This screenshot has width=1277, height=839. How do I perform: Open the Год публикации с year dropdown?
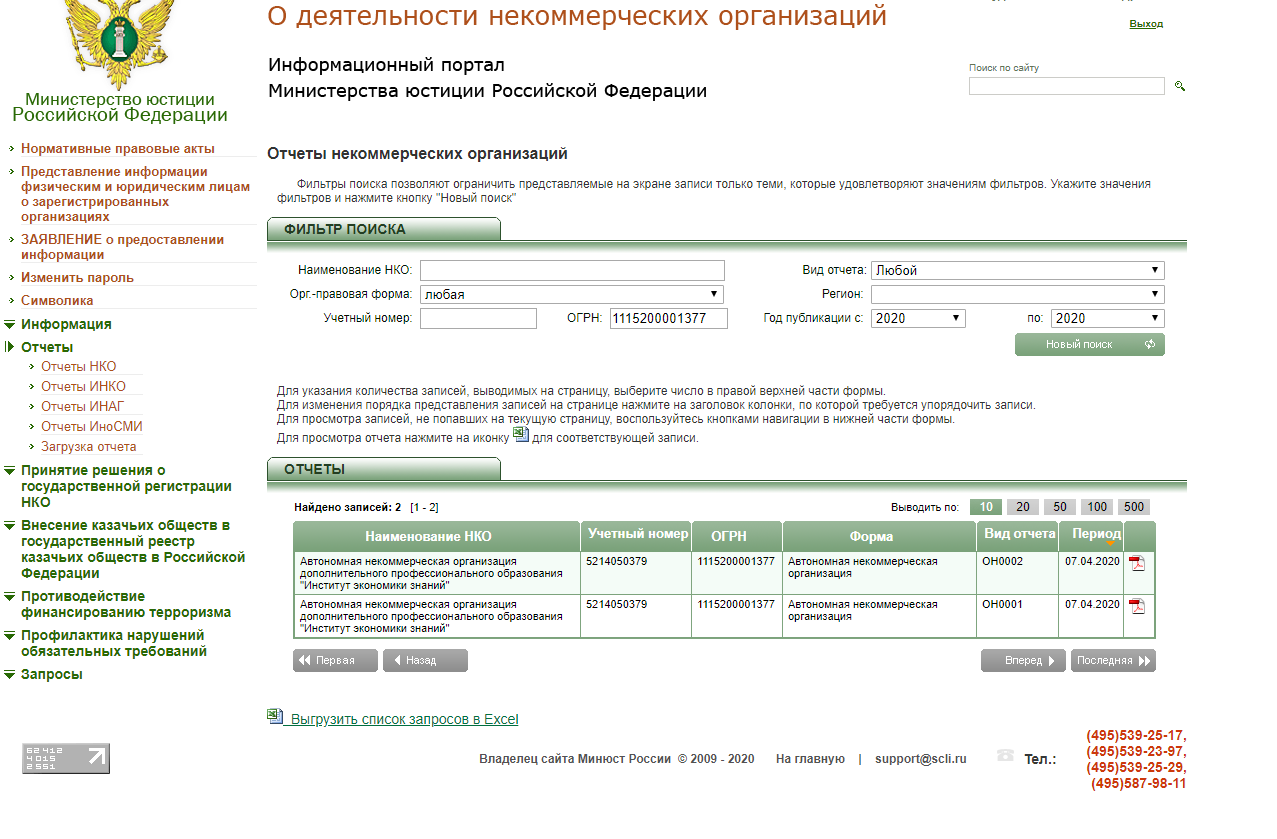click(918, 319)
